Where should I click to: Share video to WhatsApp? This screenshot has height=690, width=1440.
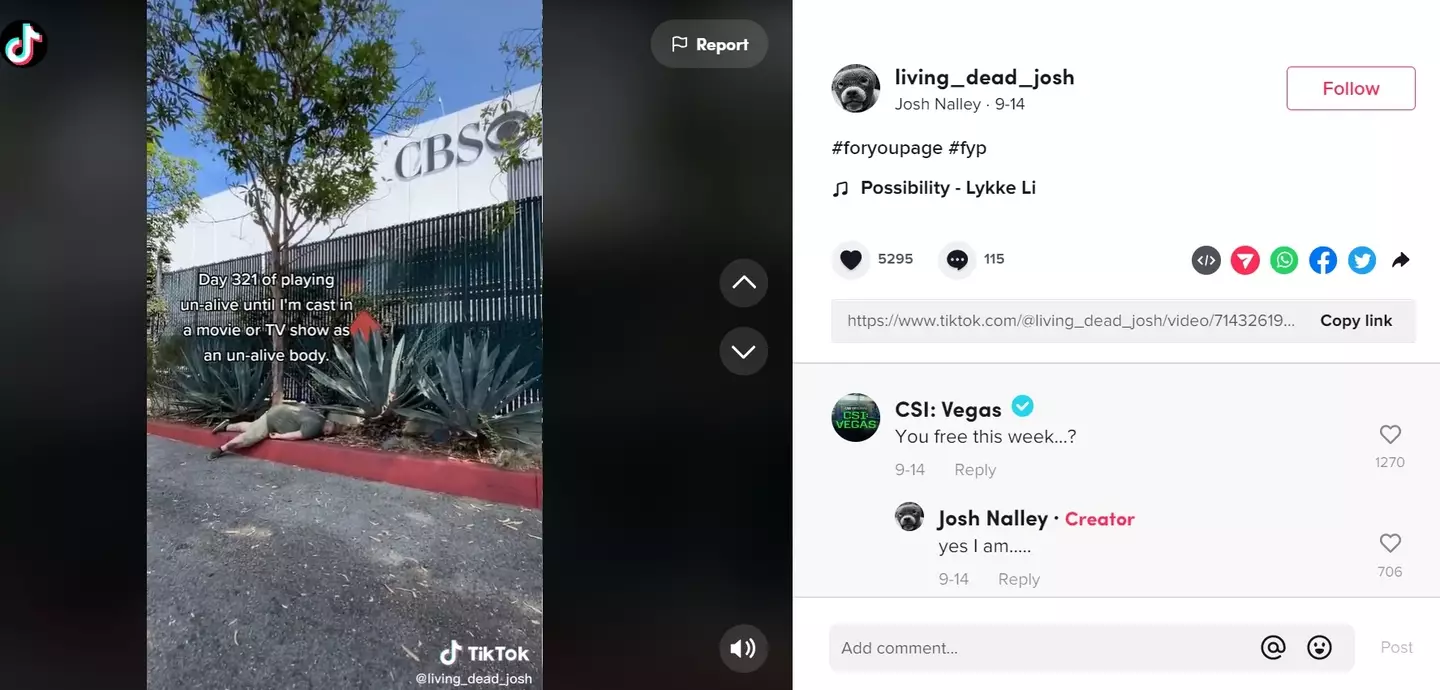click(x=1284, y=260)
